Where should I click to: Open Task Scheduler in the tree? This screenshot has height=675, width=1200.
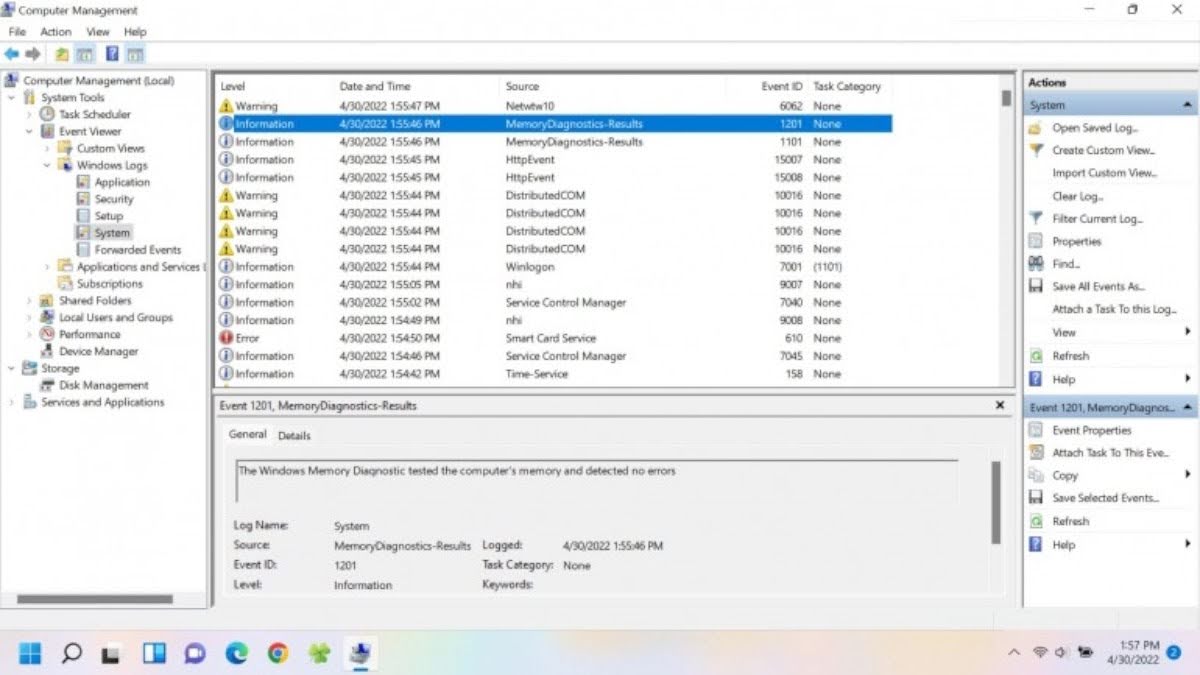(94, 114)
